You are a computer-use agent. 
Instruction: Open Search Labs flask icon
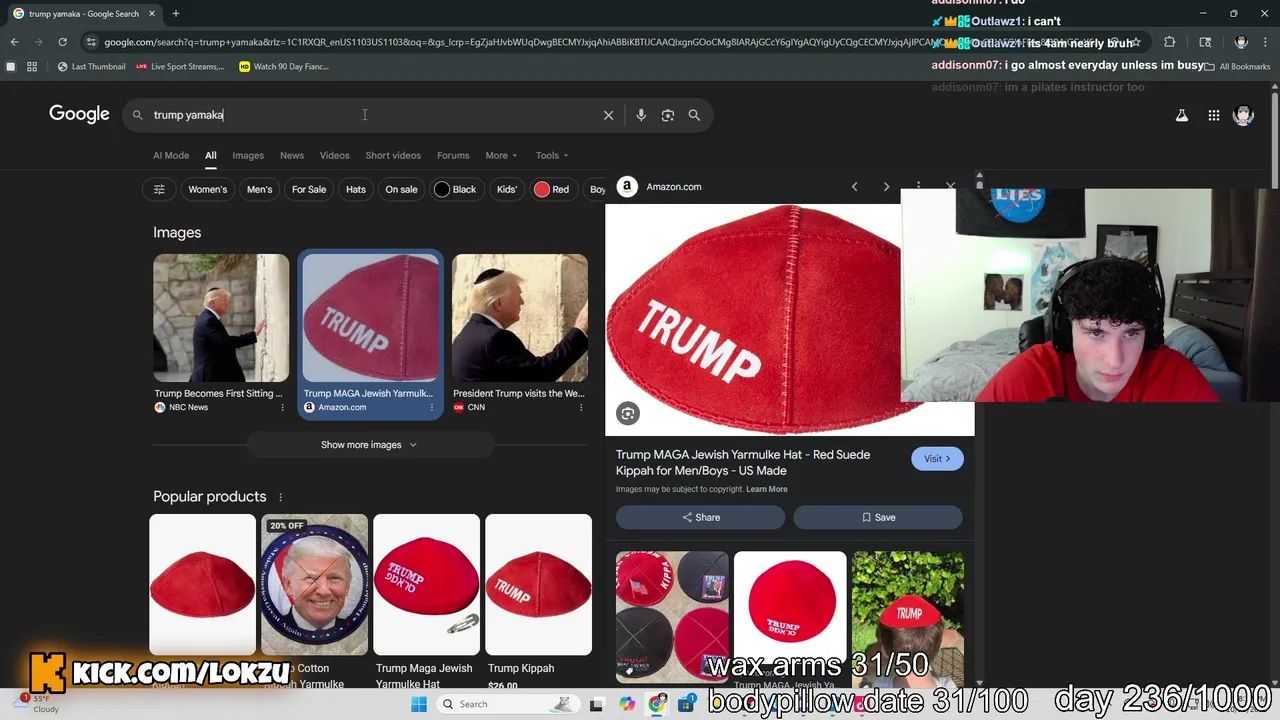tap(1182, 115)
